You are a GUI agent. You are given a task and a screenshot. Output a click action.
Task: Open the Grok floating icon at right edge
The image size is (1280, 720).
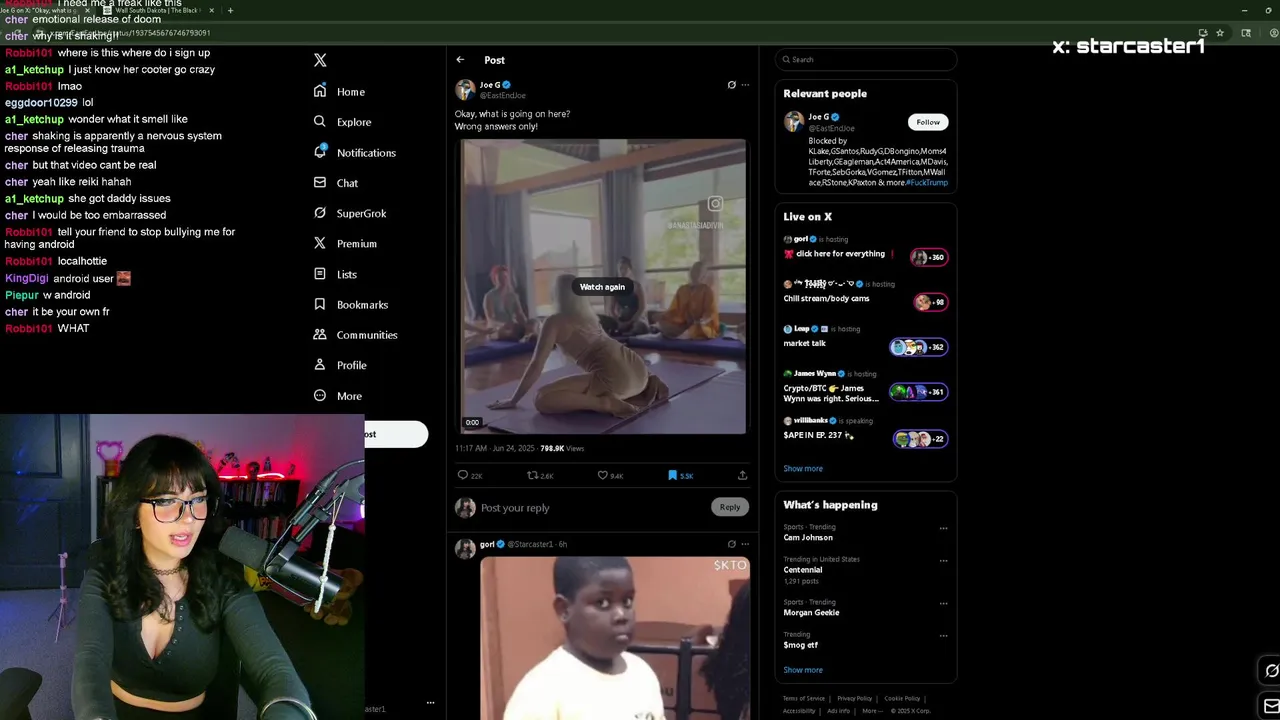point(1271,671)
